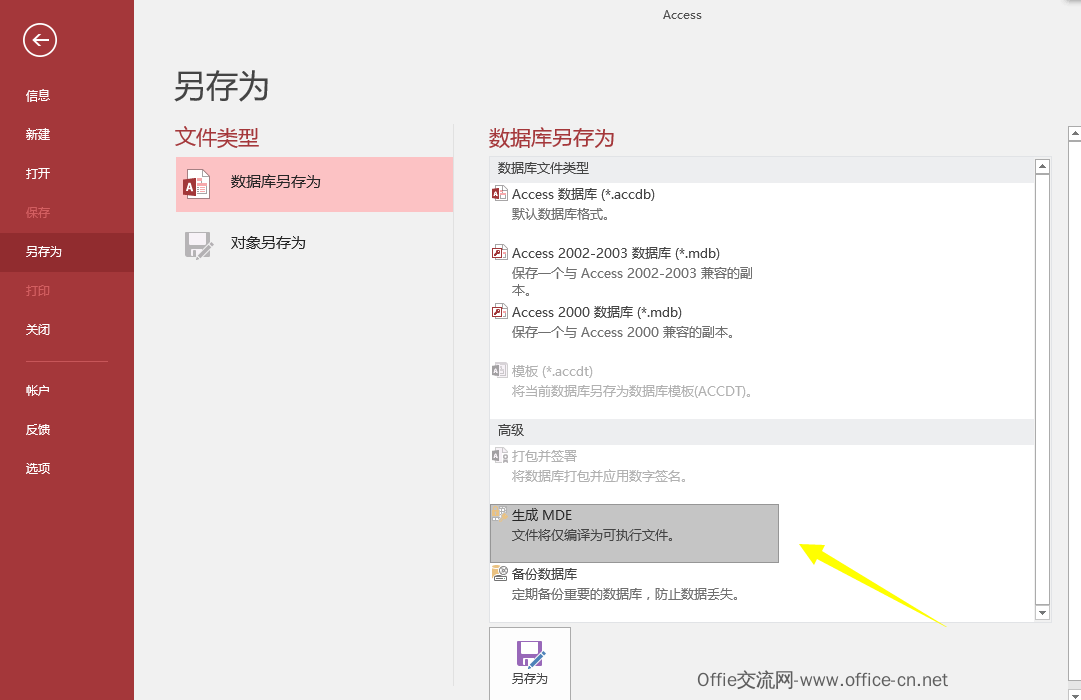
Task: Open the 打开 page
Action: [67, 174]
